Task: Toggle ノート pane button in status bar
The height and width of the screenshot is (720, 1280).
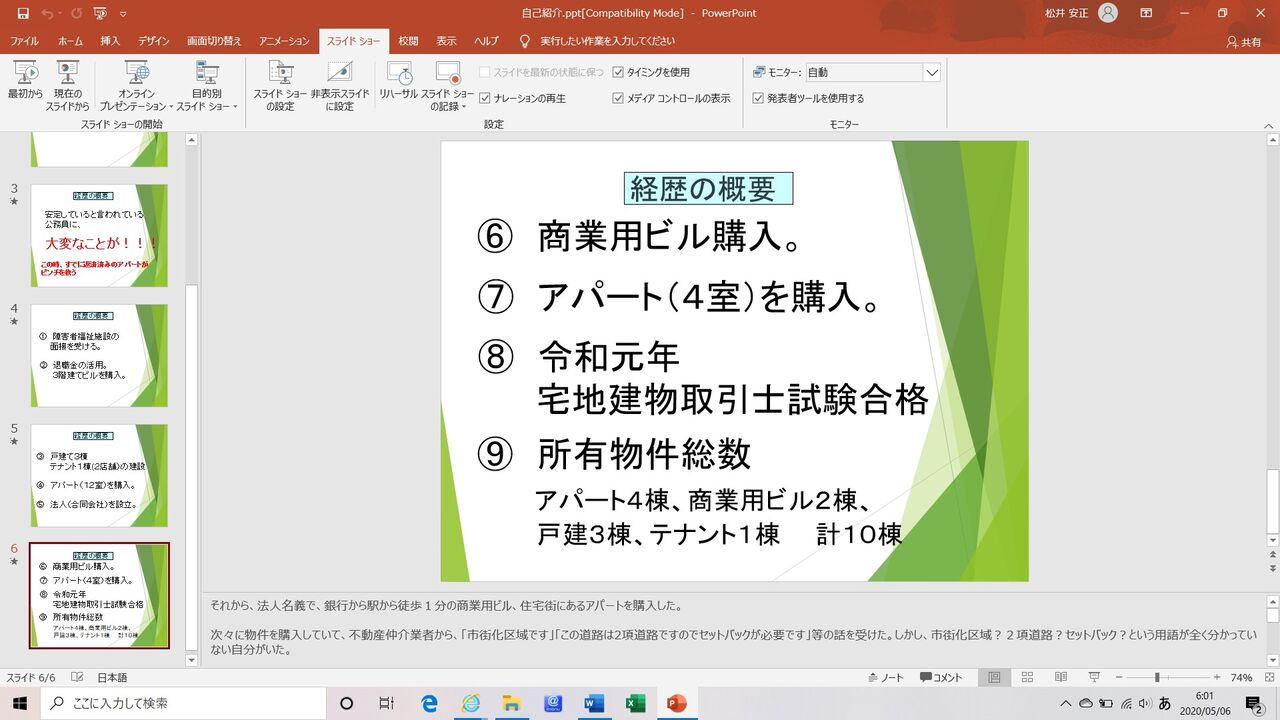Action: coord(886,677)
